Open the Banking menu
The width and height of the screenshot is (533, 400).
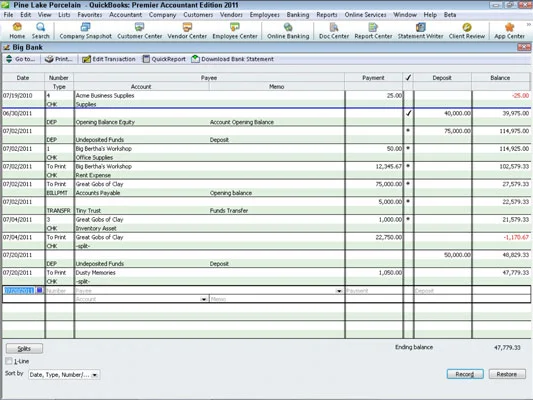[298, 15]
